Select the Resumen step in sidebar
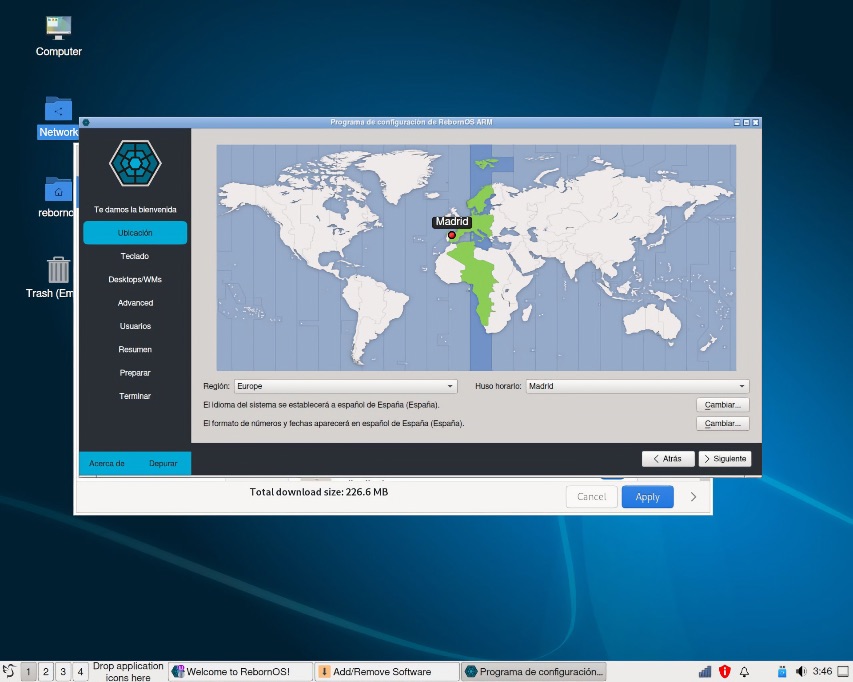The image size is (853, 682). point(135,350)
